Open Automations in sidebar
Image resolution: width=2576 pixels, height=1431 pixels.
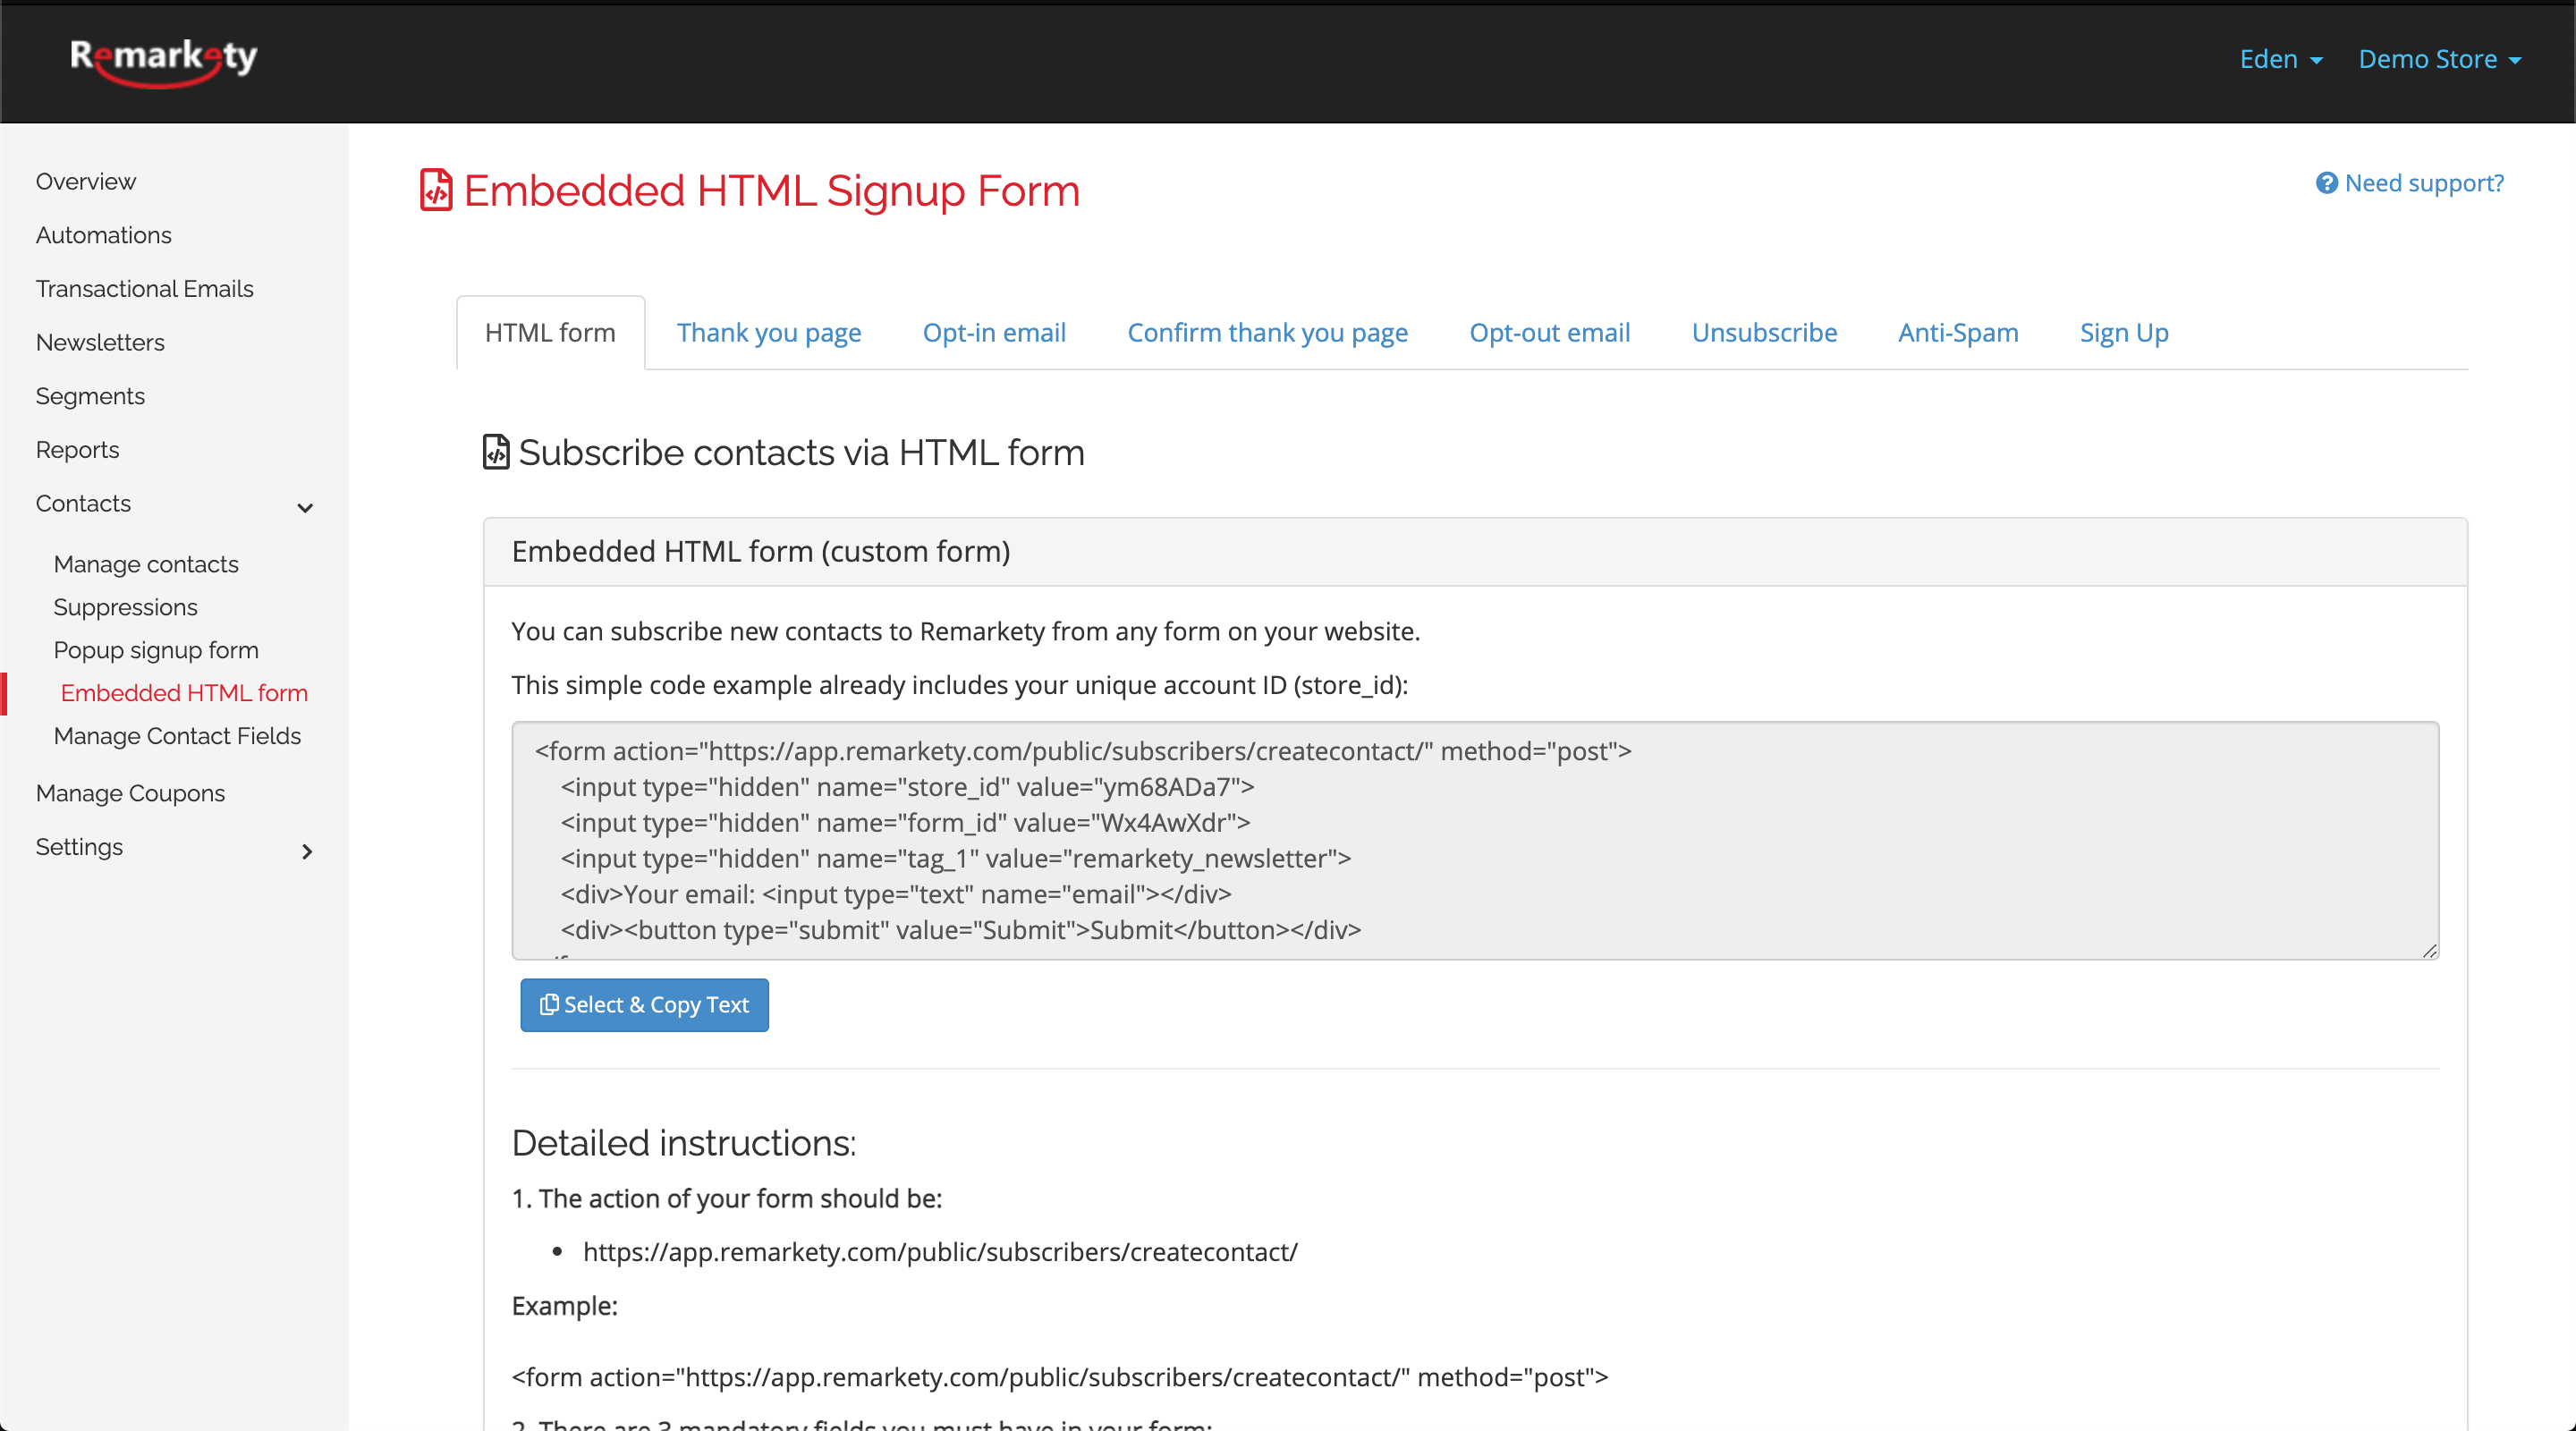(103, 235)
